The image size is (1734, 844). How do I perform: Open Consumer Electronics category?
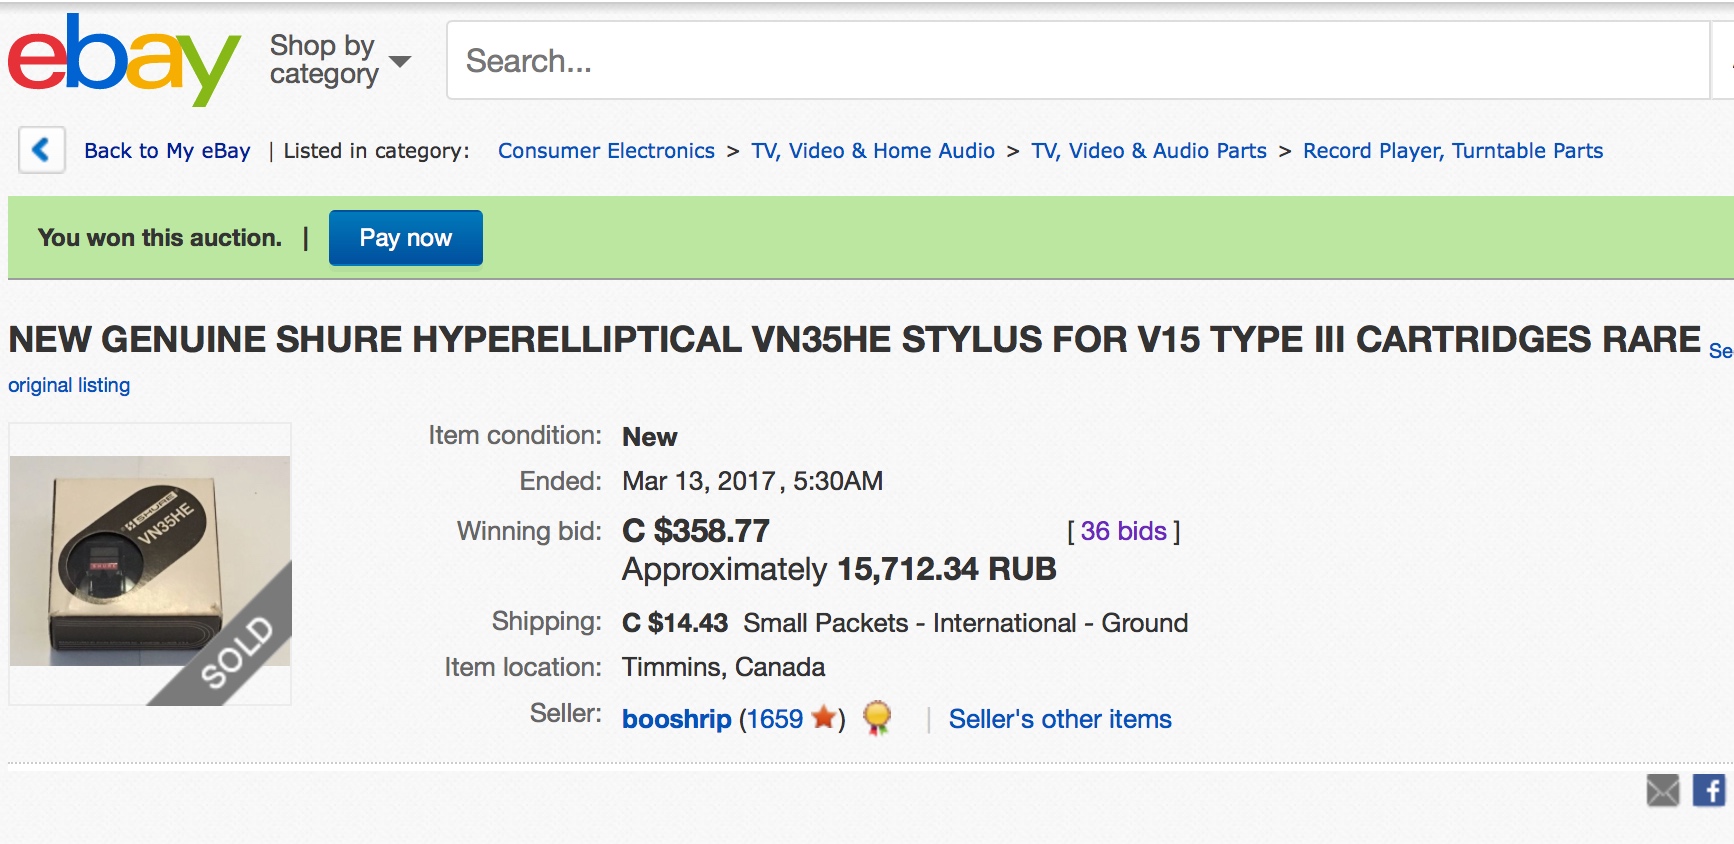coord(606,151)
